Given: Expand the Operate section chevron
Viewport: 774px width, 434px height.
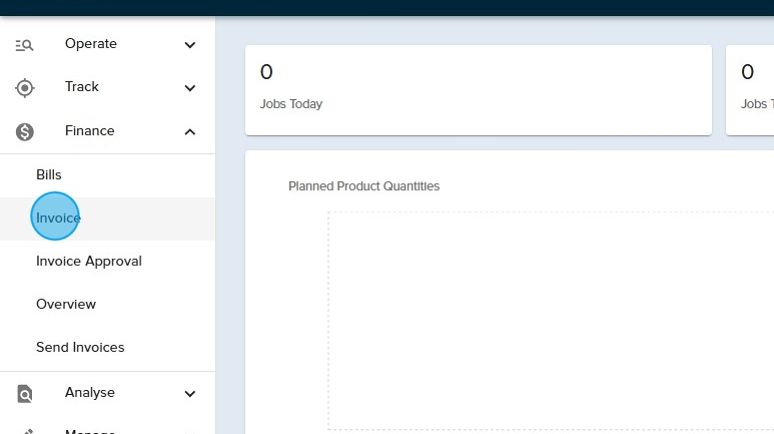Looking at the screenshot, I should [190, 45].
